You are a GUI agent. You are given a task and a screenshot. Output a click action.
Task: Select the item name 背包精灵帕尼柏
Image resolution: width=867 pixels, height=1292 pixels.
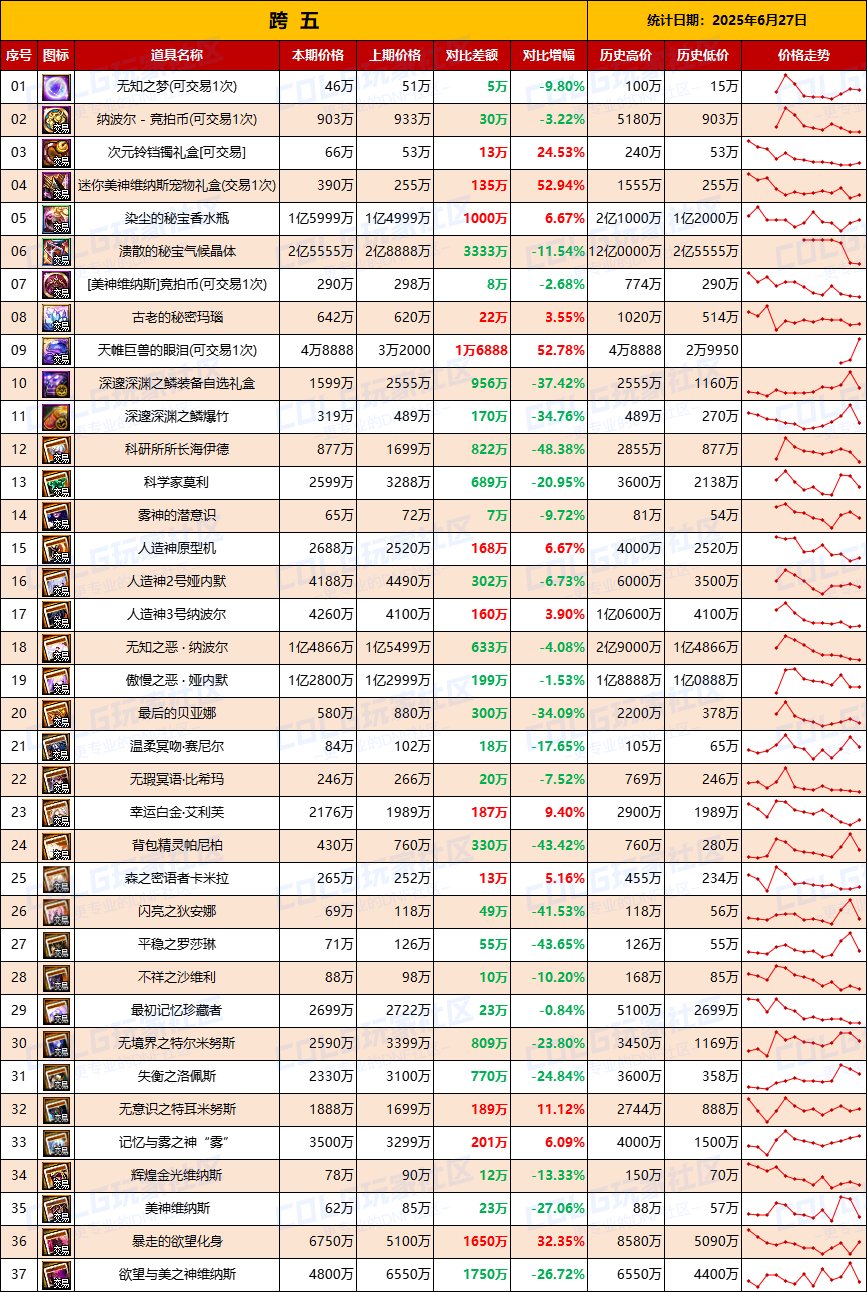175,846
